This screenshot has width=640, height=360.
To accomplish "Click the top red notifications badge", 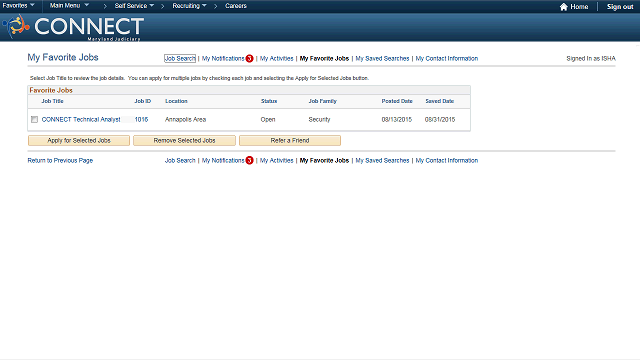I will tap(249, 58).
